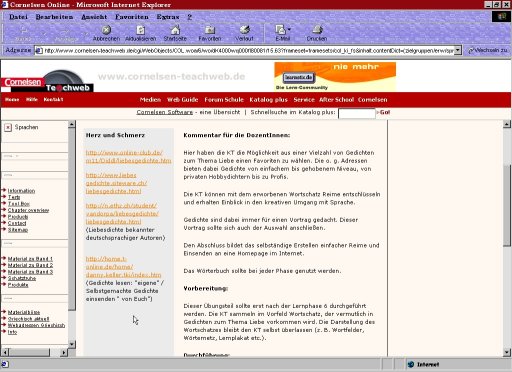512x372 pixels.
Task: Open the Startseite home icon
Action: (175, 30)
